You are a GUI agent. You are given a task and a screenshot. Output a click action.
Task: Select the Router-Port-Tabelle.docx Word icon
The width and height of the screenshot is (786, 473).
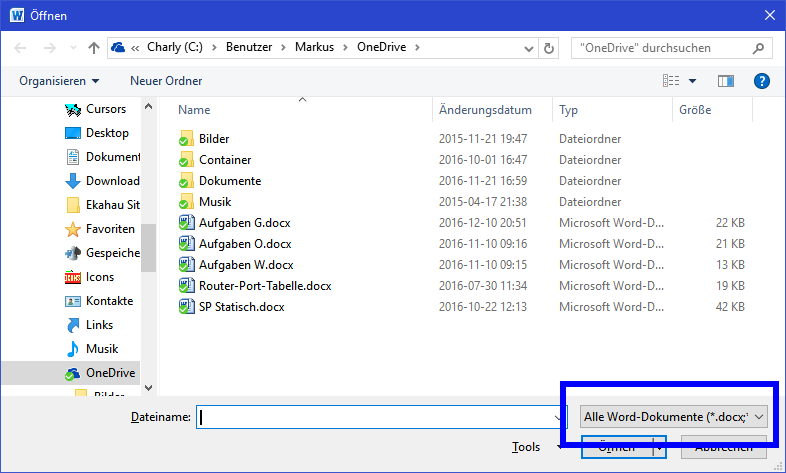186,286
